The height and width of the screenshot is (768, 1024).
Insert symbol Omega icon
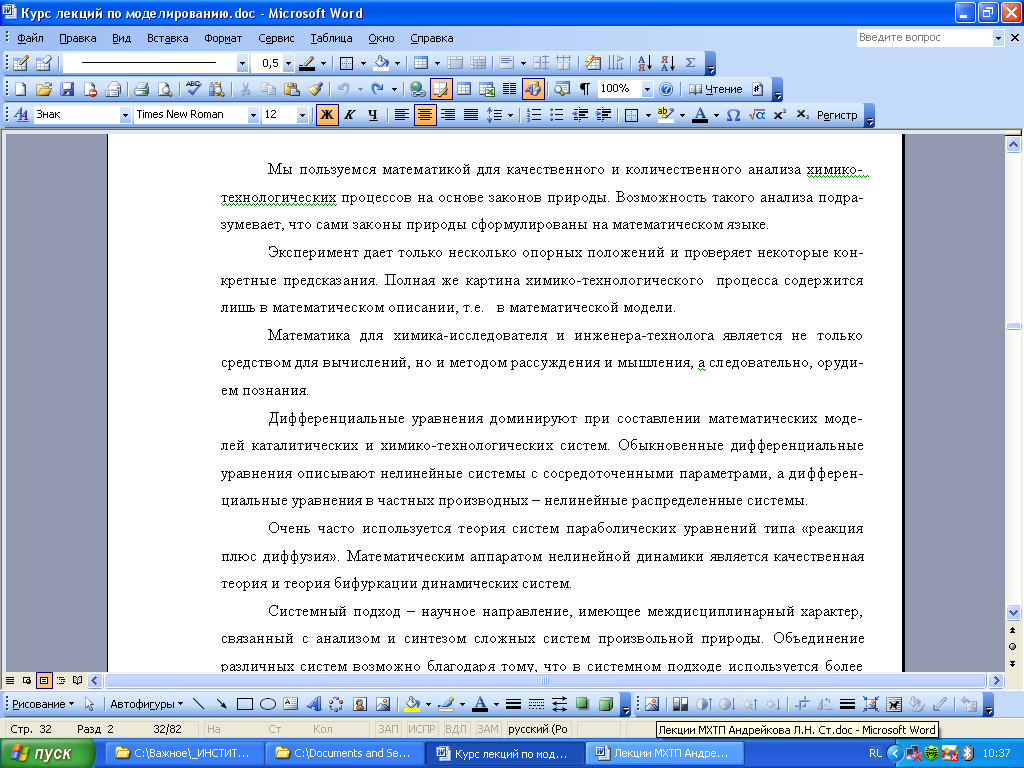733,115
